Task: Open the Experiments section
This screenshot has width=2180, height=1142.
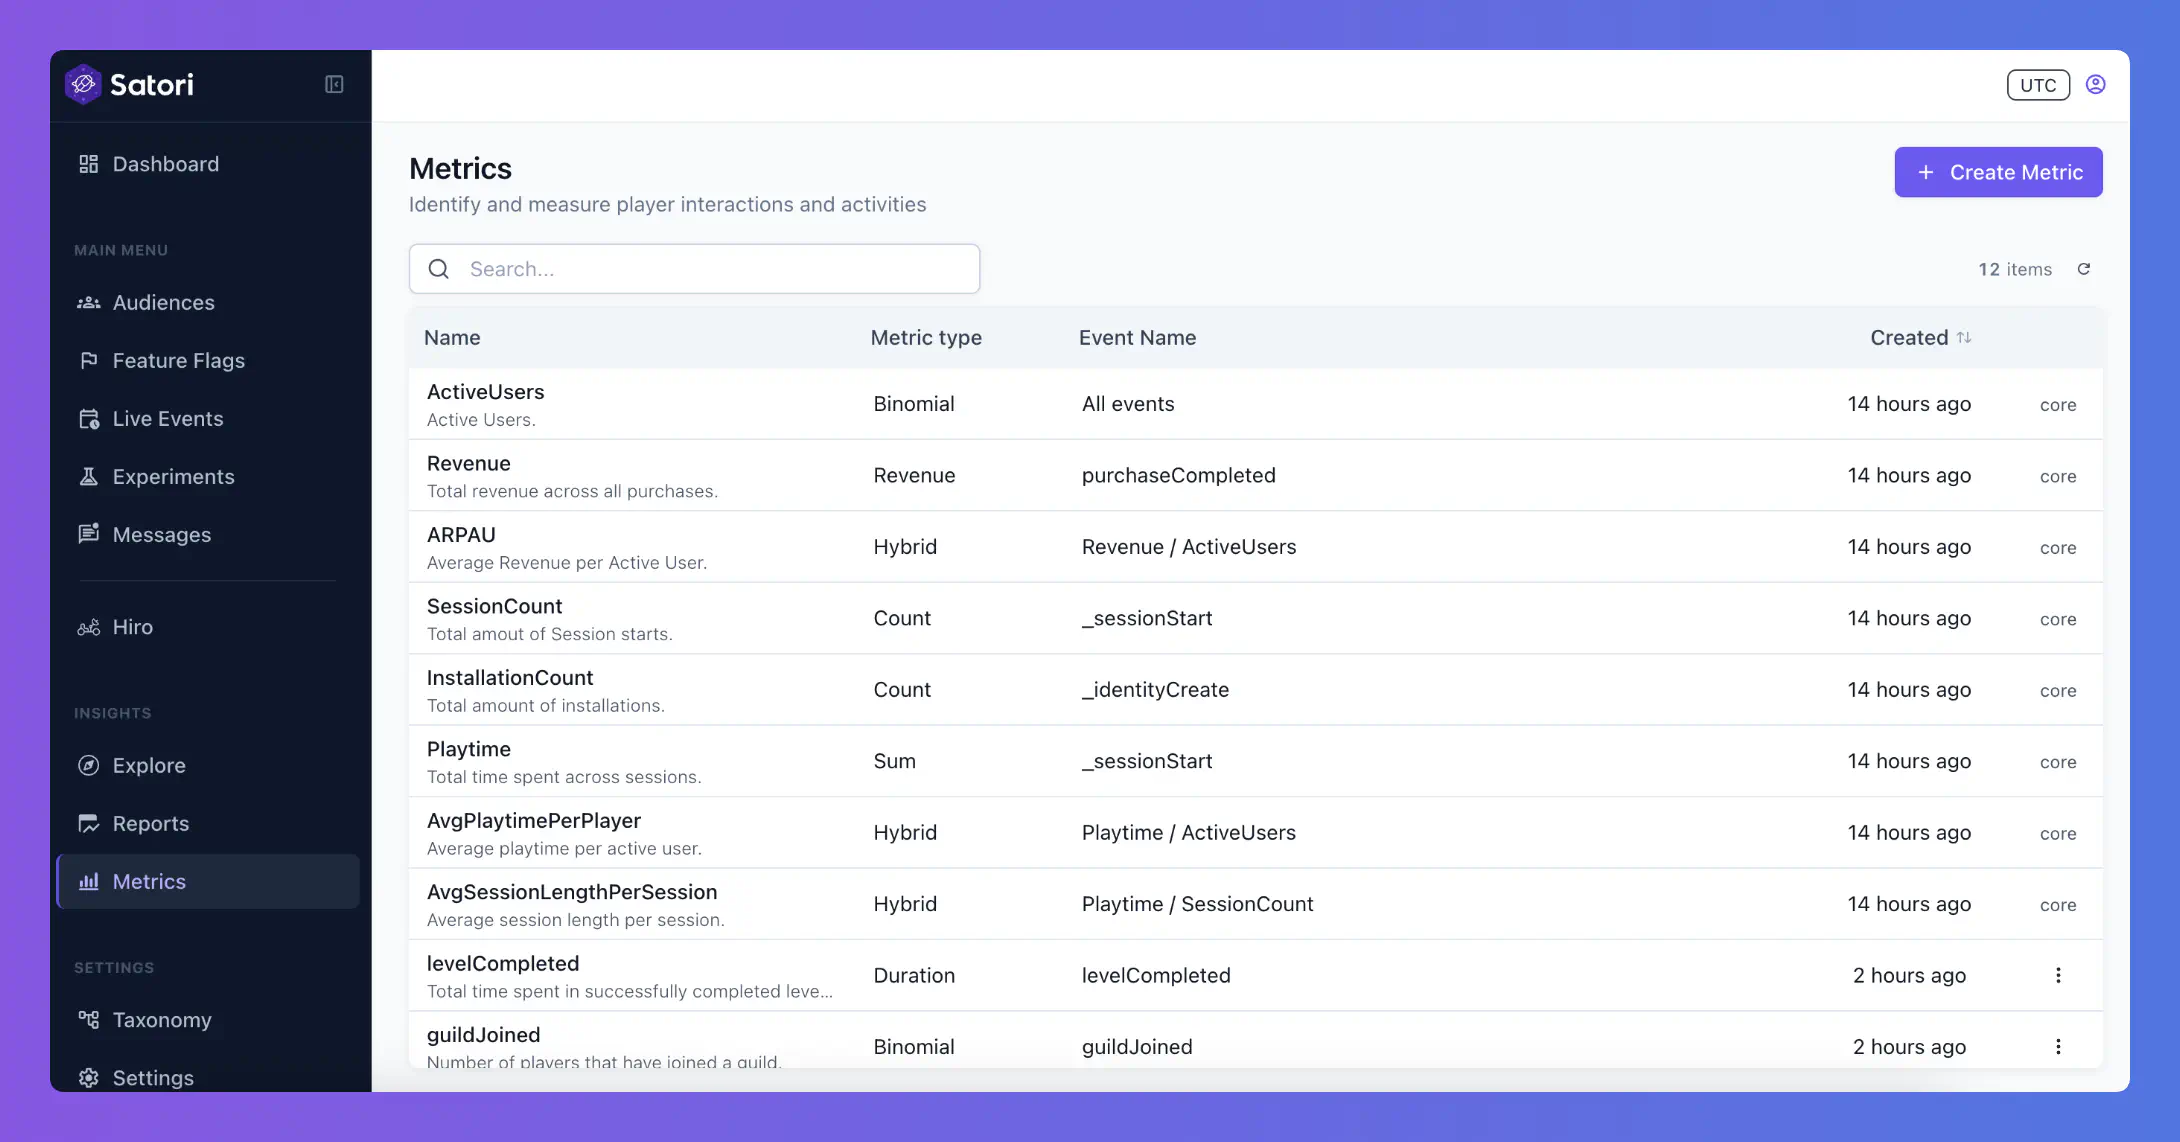Action: 174,476
